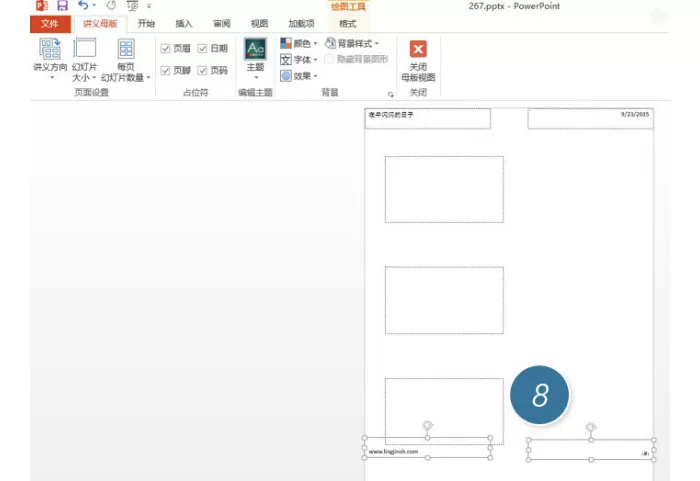Viewport: 700px width, 481px height.
Task: Switch to the 插入 tab
Action: (x=183, y=24)
